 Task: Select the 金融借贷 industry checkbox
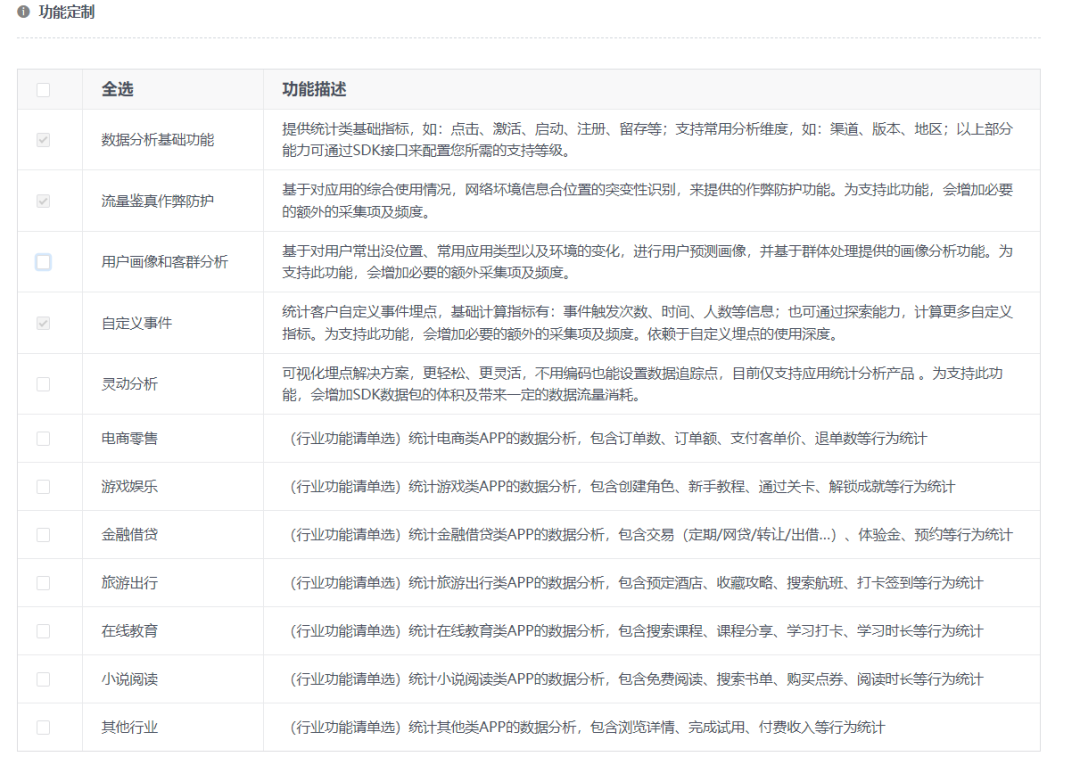point(43,535)
